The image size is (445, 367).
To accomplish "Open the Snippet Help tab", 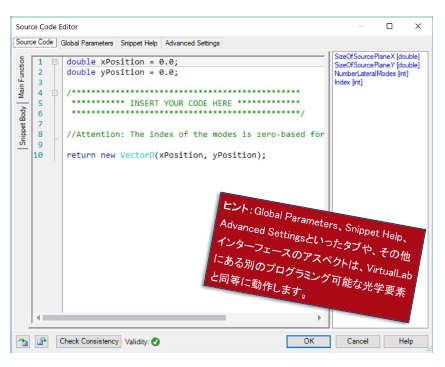I will coord(139,43).
